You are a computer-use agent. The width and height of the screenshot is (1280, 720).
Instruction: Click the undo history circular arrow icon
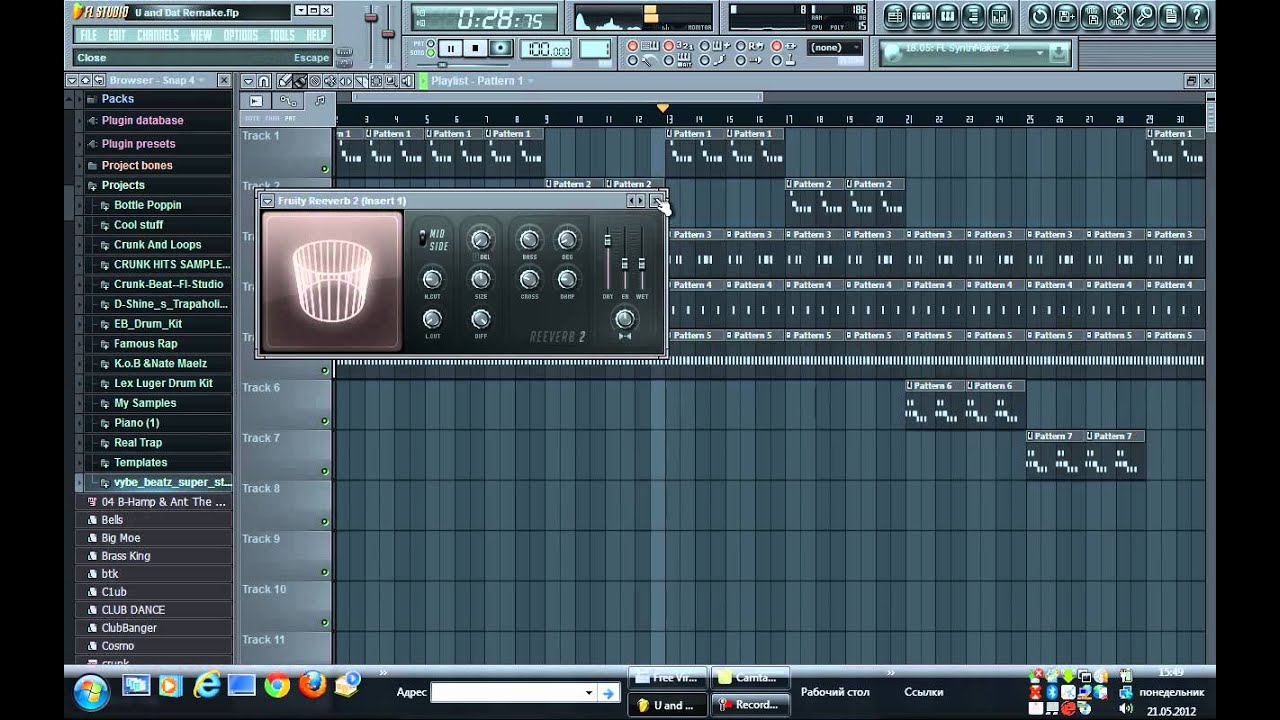pyautogui.click(x=1040, y=17)
